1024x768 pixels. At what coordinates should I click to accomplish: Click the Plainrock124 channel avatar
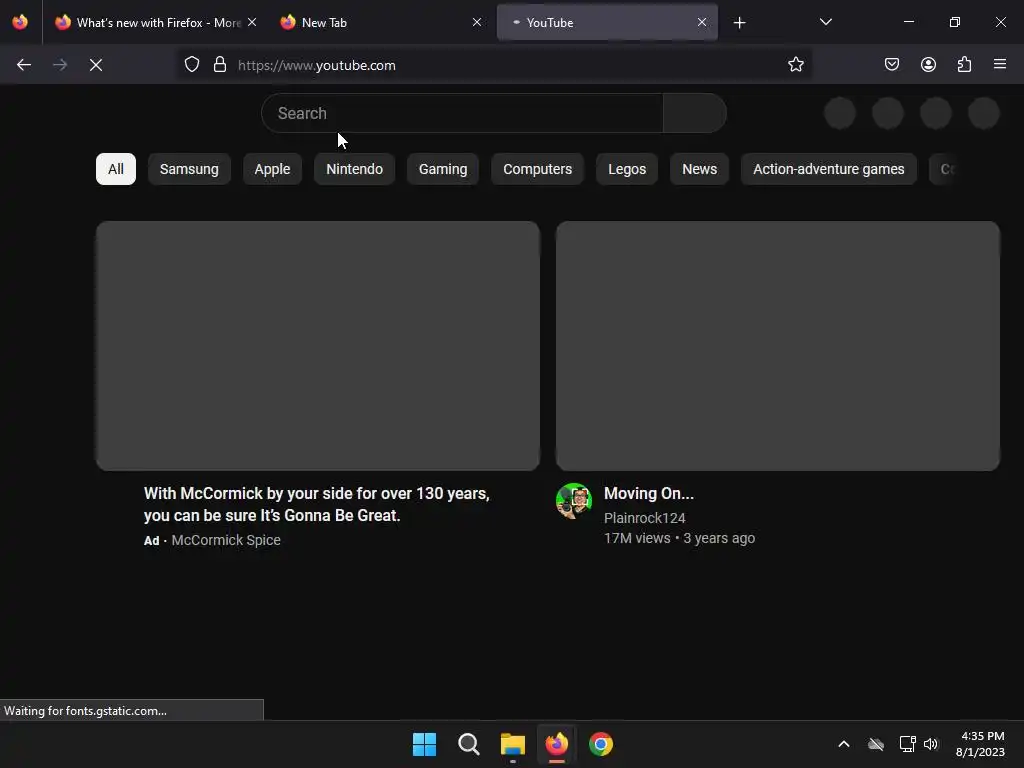point(574,501)
